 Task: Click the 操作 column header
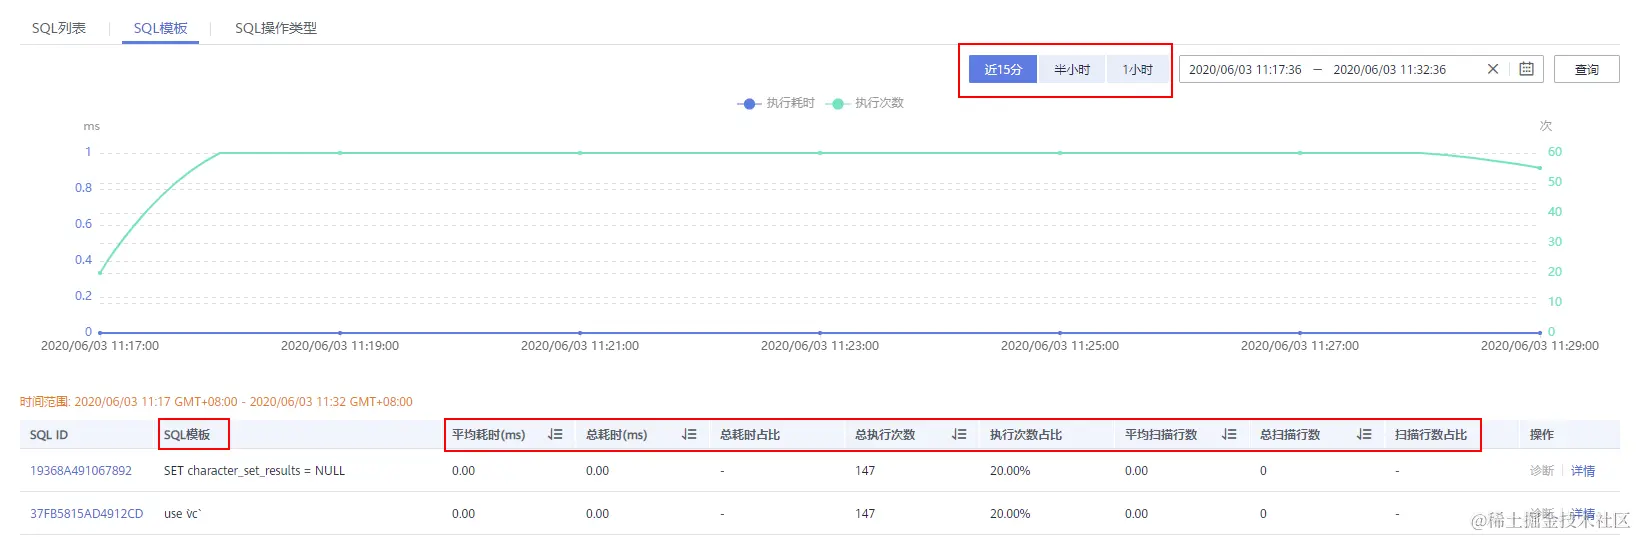pos(1541,434)
